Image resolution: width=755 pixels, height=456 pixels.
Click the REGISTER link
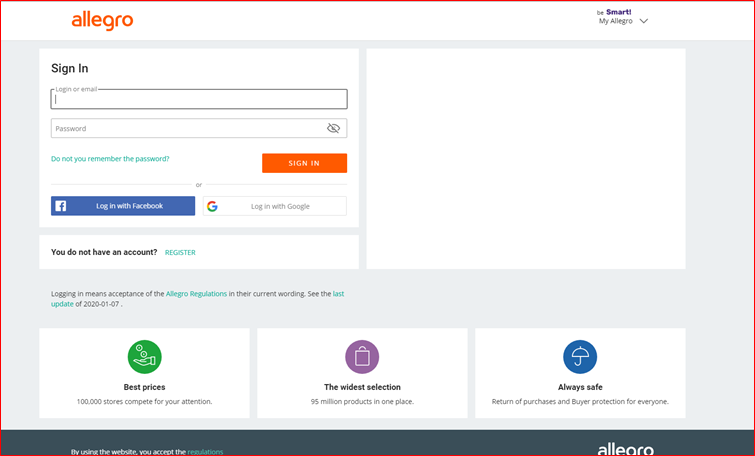point(180,252)
